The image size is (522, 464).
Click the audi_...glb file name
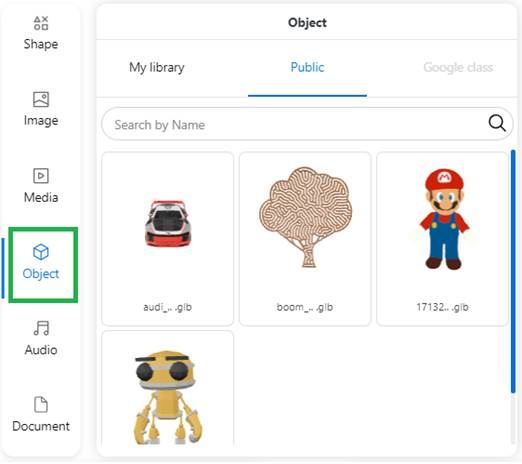[x=168, y=307]
